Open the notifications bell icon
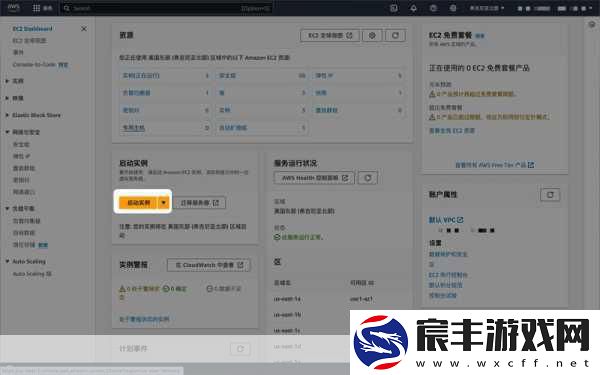This screenshot has height=375, width=600. point(413,8)
